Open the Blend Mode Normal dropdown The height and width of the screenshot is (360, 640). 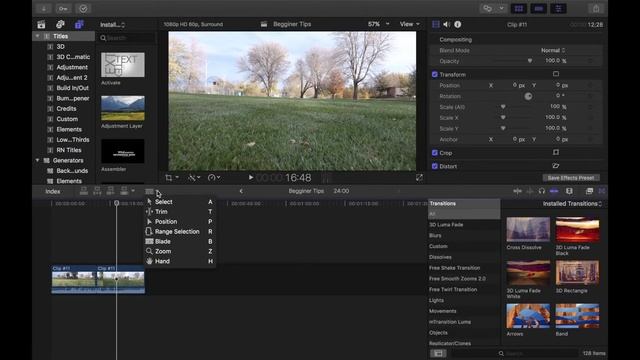point(553,50)
